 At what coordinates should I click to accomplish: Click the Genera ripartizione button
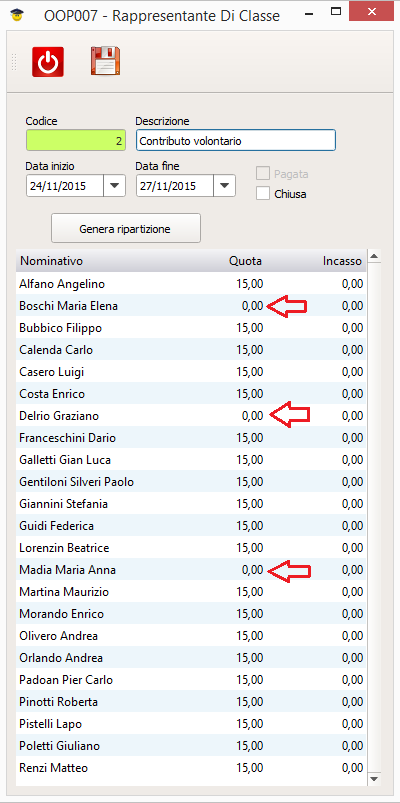(x=125, y=228)
